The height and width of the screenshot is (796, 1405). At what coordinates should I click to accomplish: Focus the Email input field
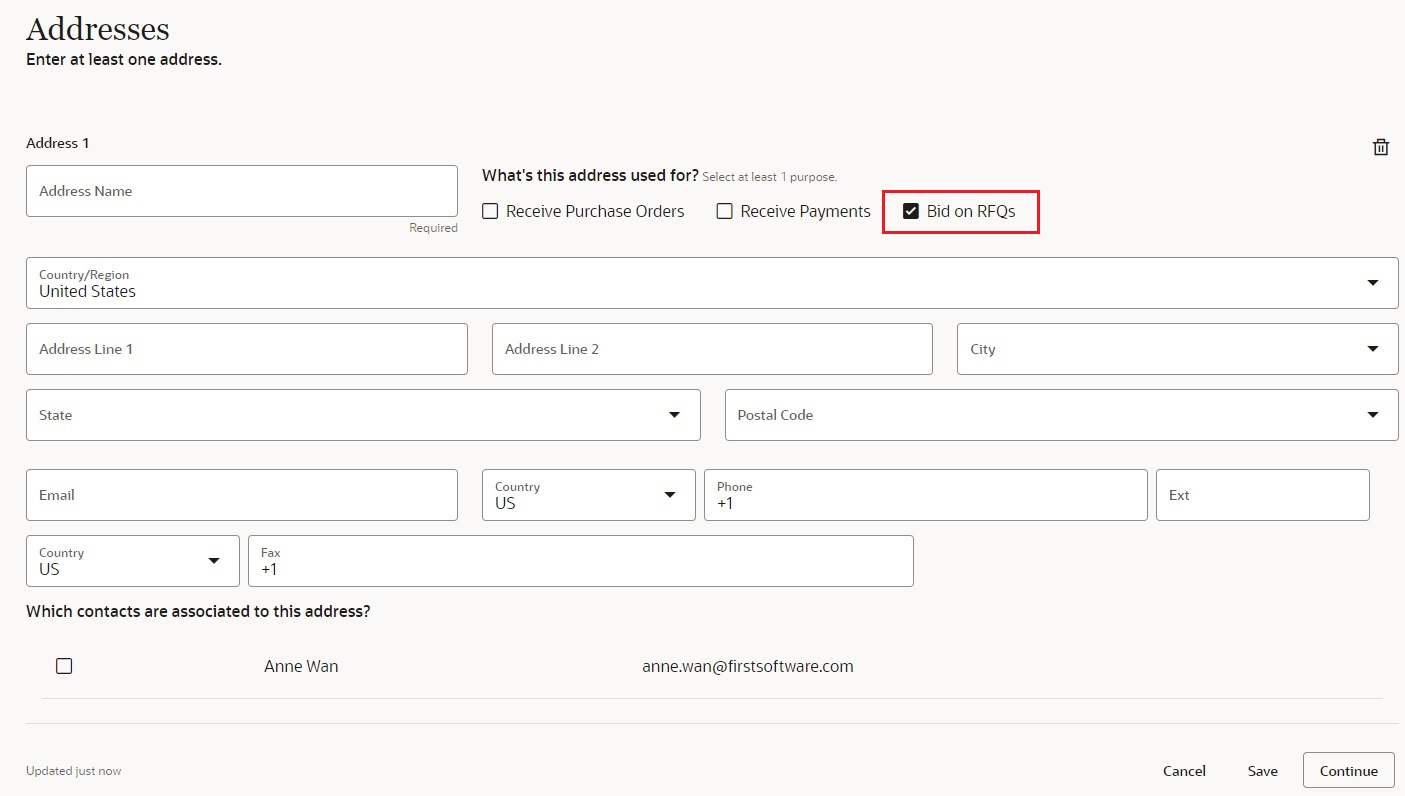pos(242,495)
